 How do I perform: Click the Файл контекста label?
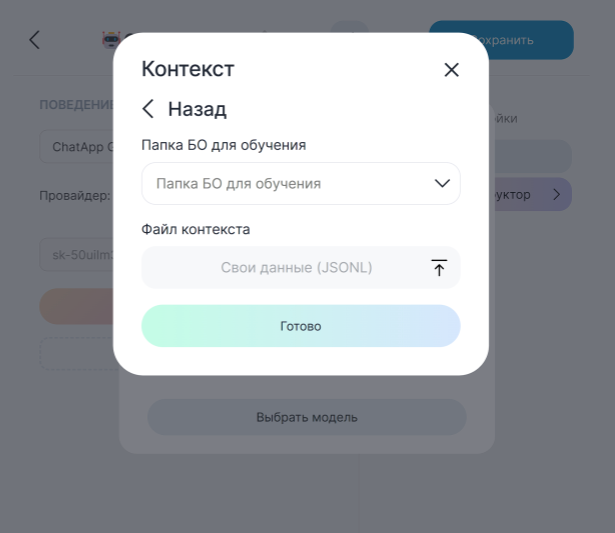pyautogui.click(x=196, y=229)
